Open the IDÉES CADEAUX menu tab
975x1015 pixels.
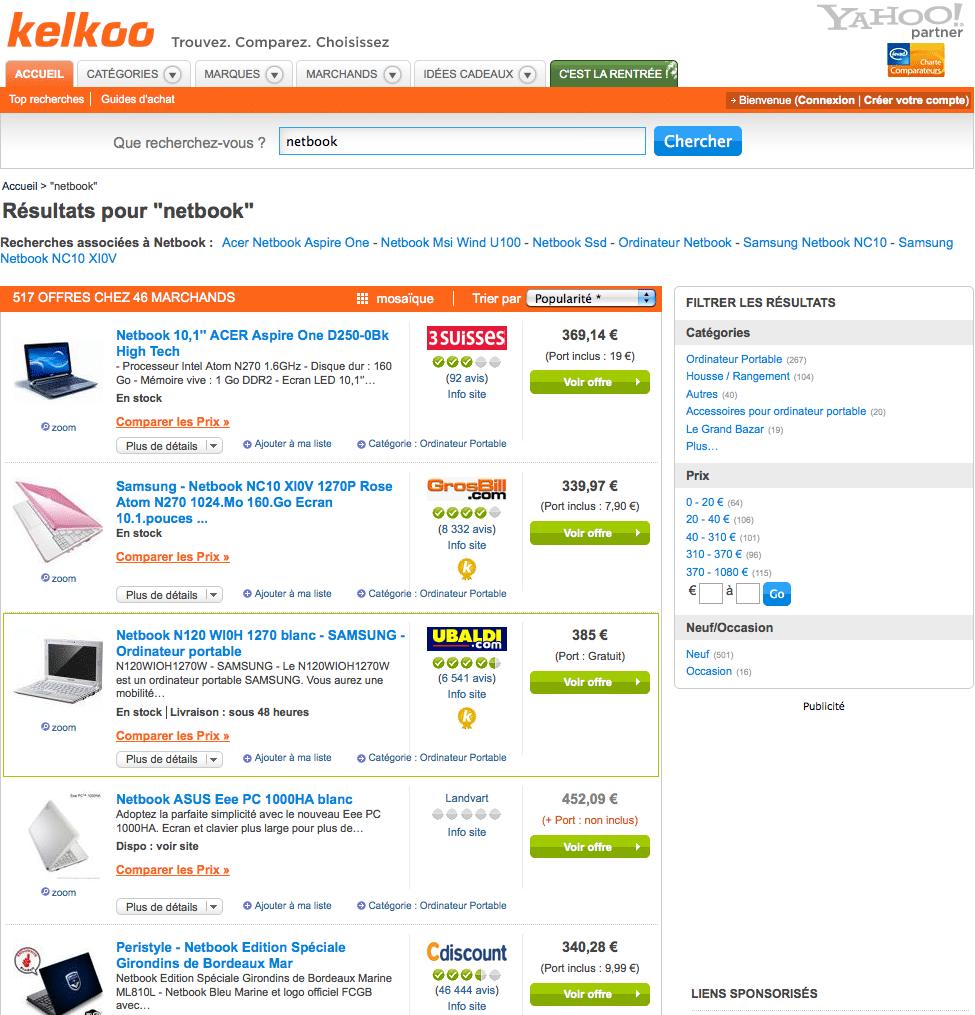478,74
